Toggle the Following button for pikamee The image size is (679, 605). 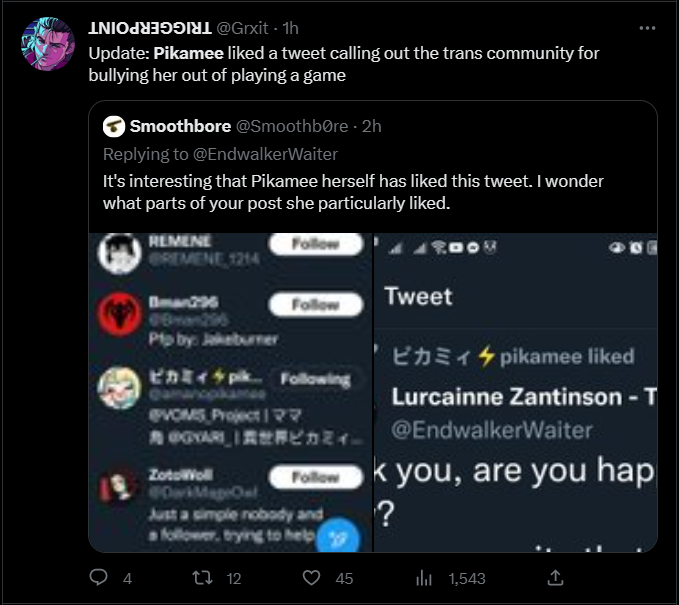315,379
